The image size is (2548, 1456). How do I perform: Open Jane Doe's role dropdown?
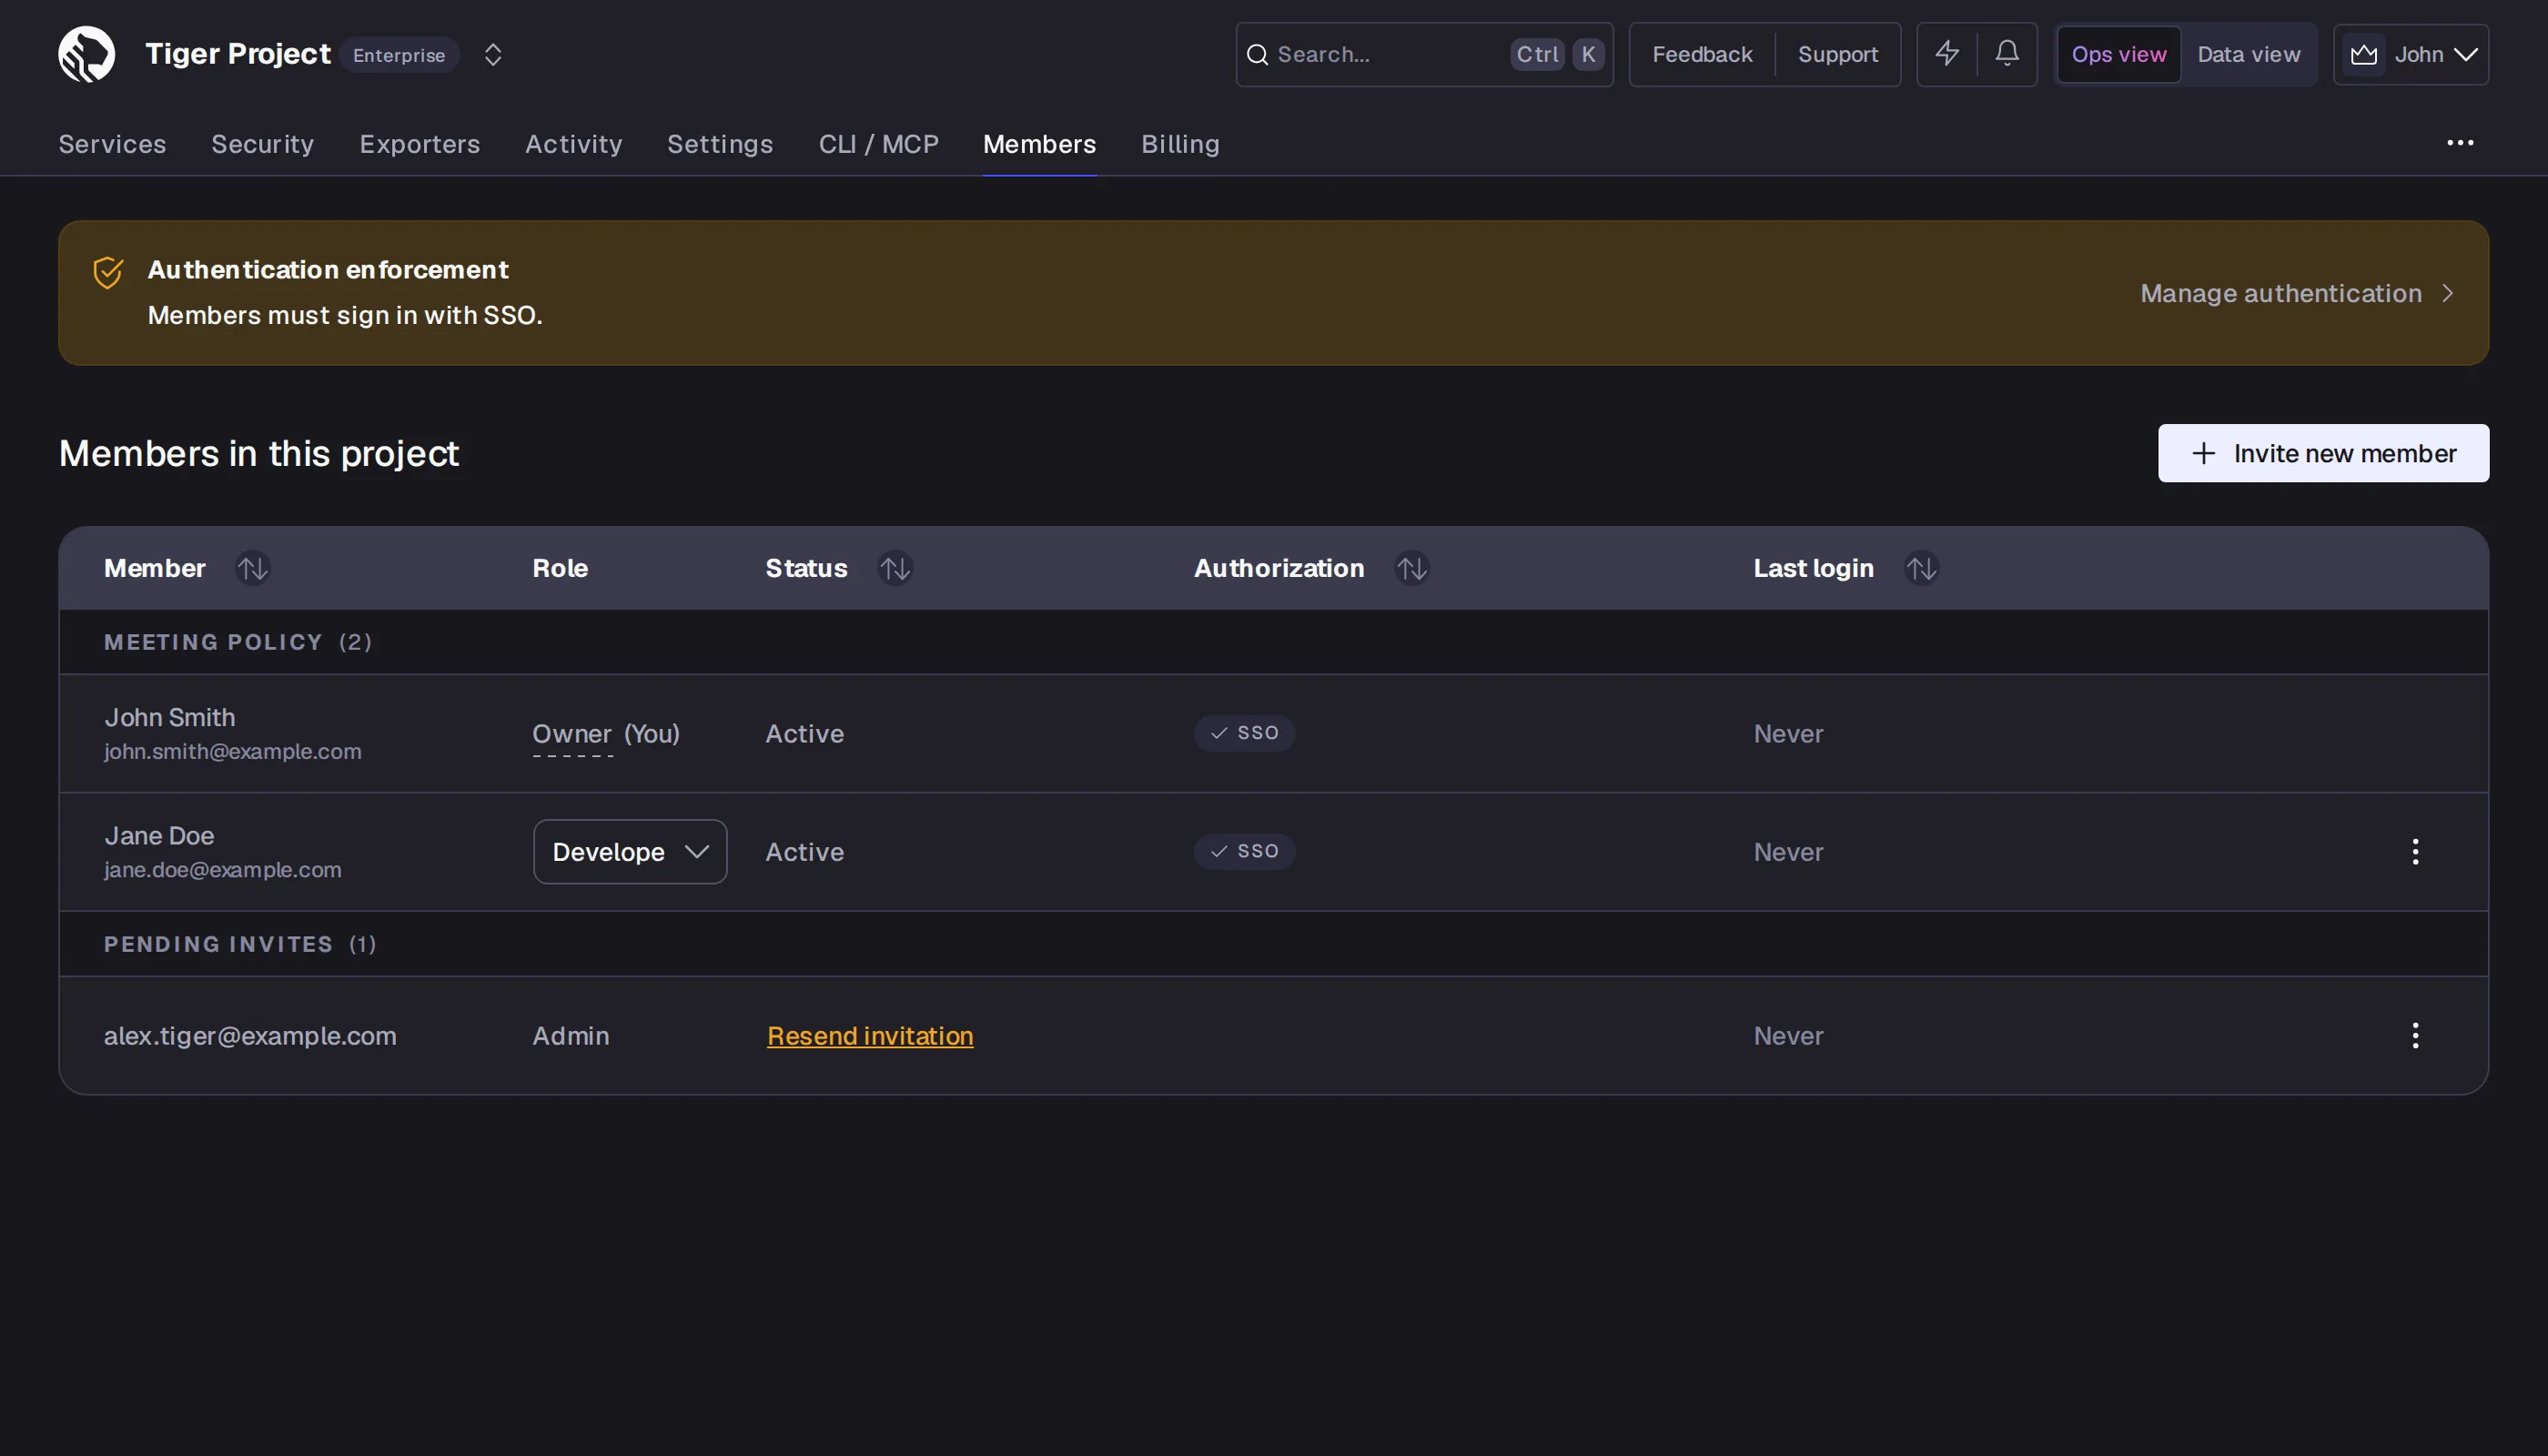630,852
